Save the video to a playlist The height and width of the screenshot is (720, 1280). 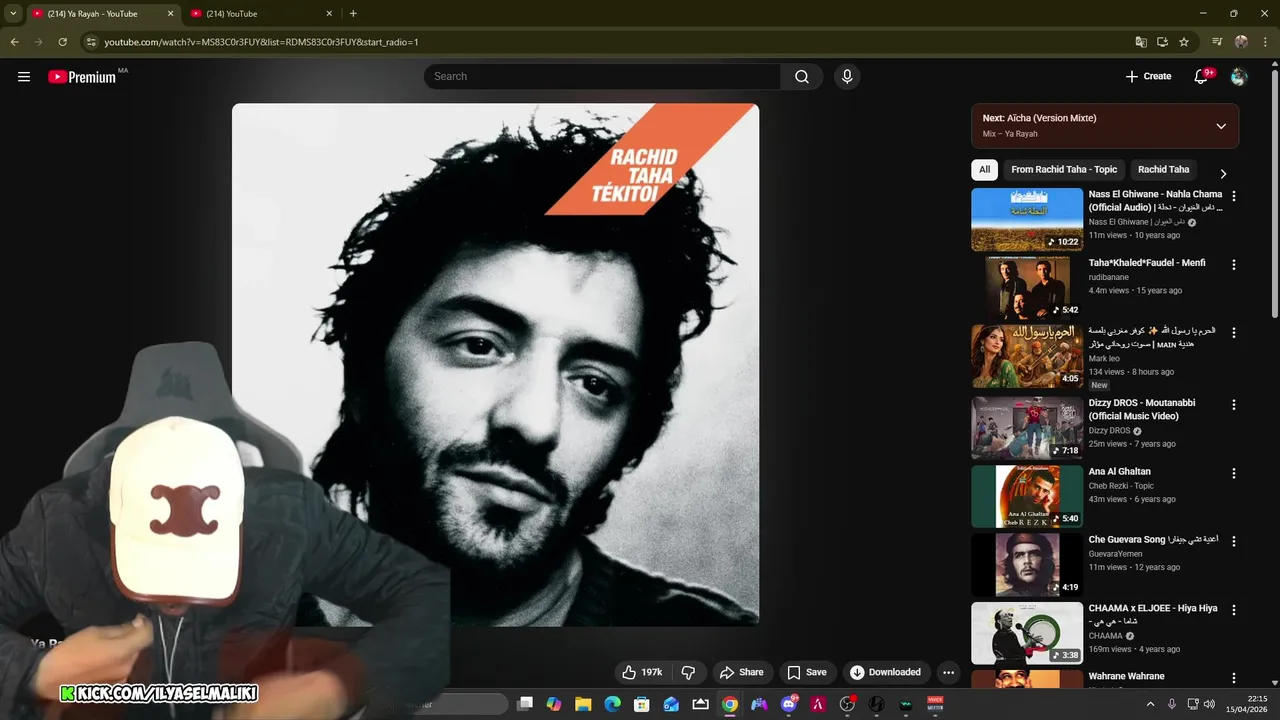click(806, 672)
